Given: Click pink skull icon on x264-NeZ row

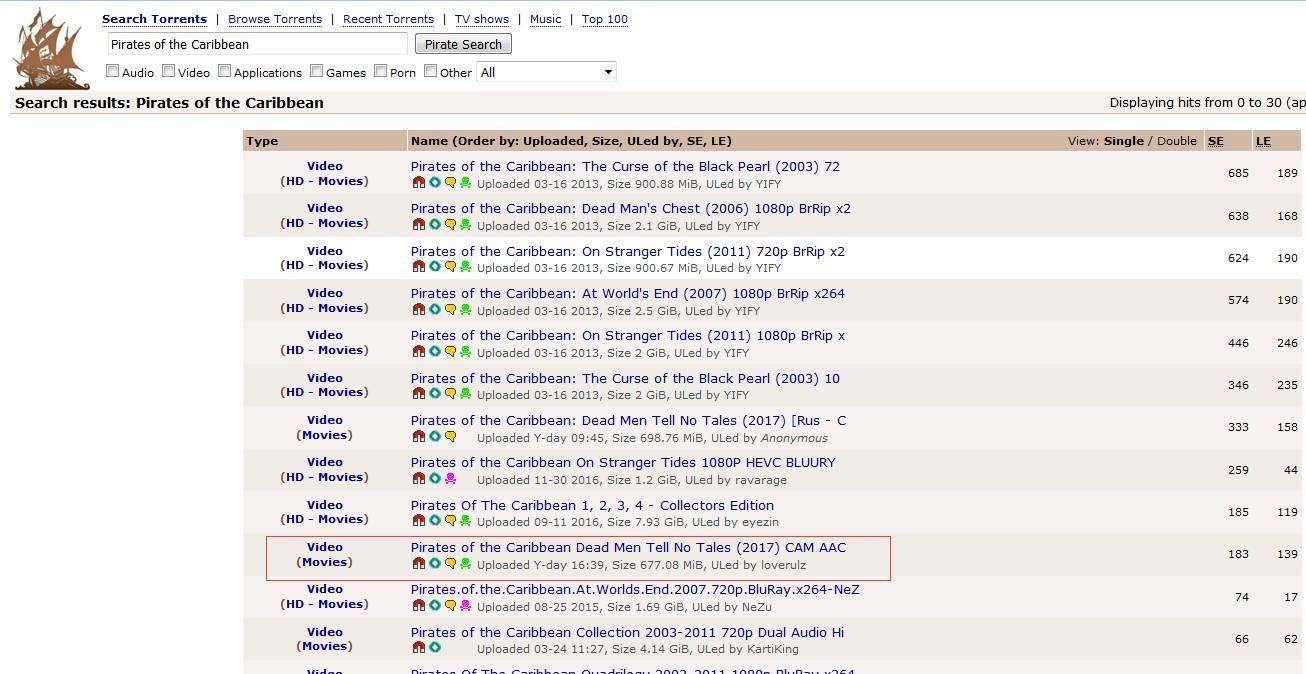Looking at the screenshot, I should tap(465, 606).
